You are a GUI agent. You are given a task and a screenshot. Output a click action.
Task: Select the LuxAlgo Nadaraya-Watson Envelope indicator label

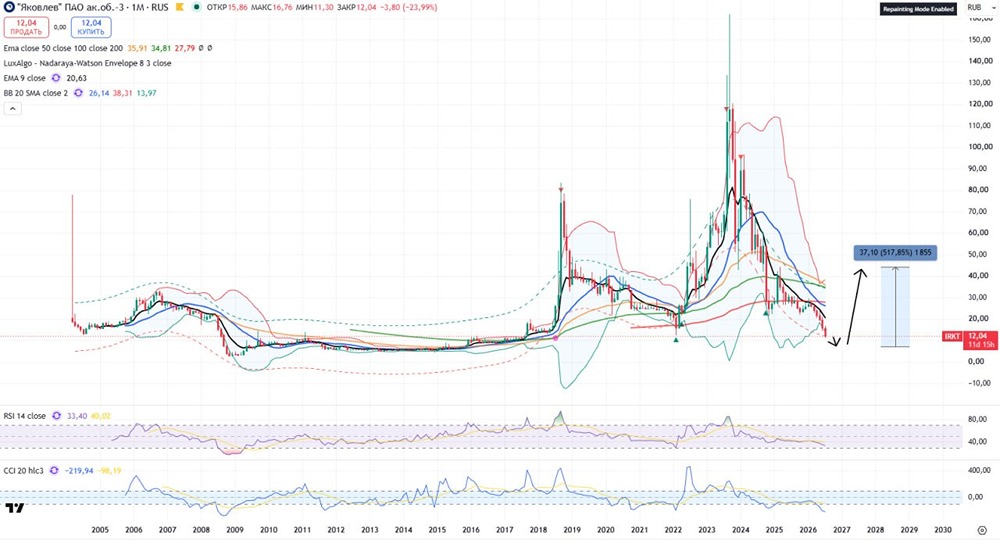point(87,63)
